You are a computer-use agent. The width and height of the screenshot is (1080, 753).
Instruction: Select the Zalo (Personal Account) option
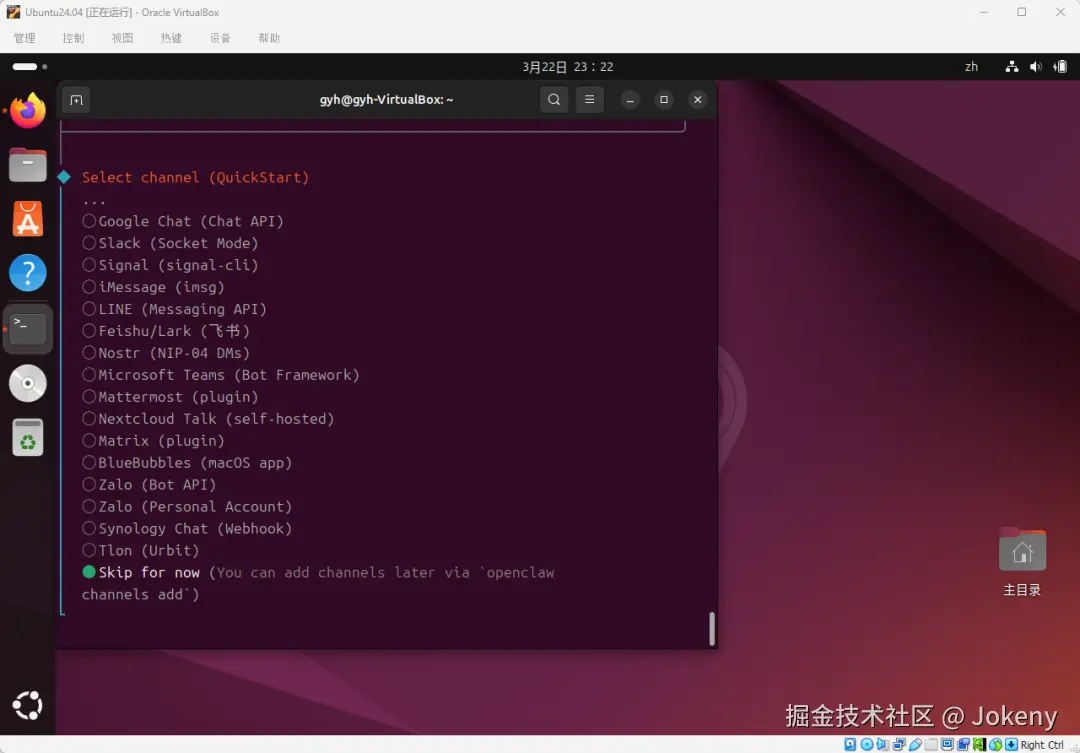(187, 507)
